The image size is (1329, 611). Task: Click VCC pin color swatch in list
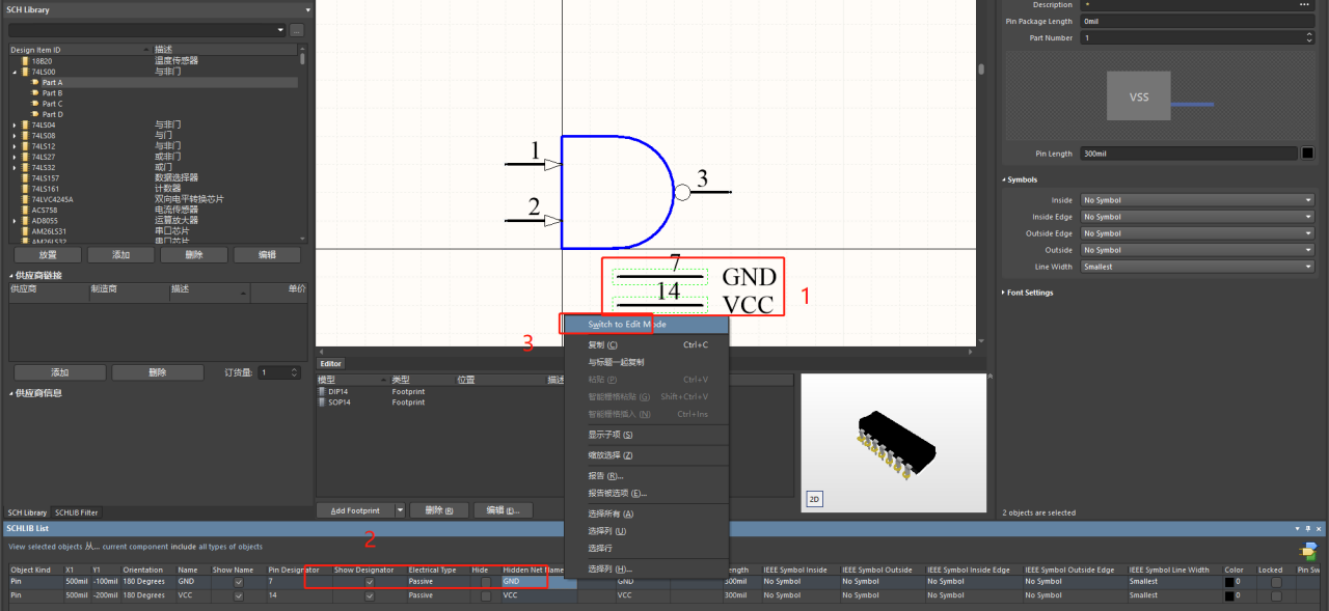coord(1230,595)
